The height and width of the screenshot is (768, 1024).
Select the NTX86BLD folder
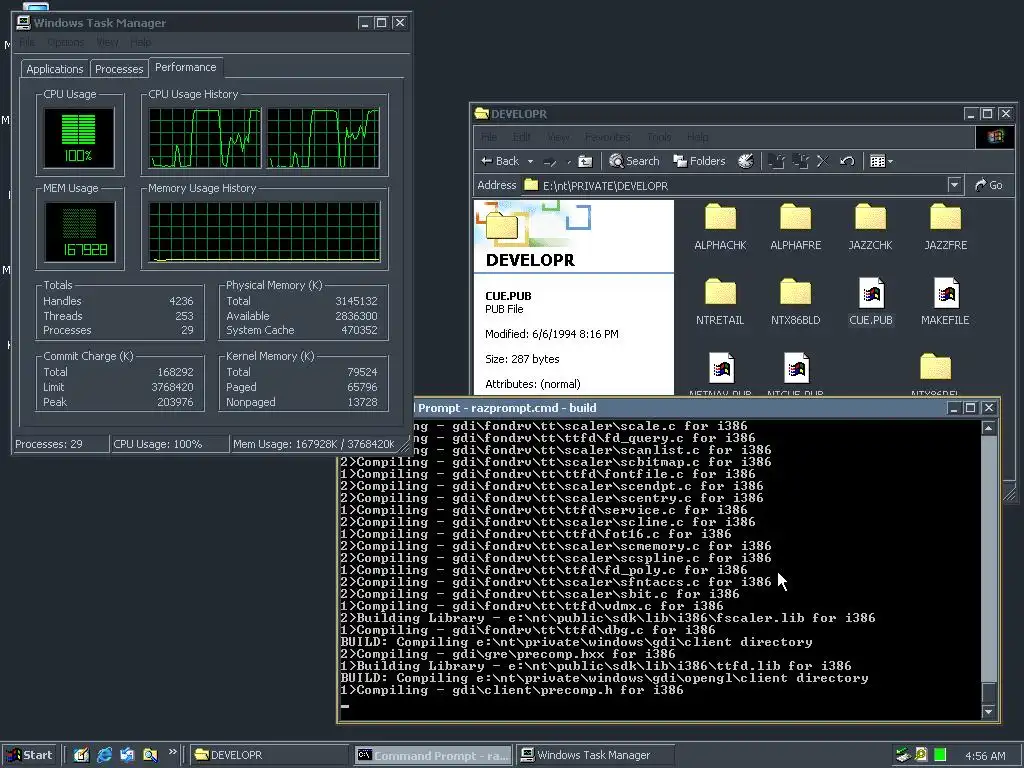click(795, 302)
